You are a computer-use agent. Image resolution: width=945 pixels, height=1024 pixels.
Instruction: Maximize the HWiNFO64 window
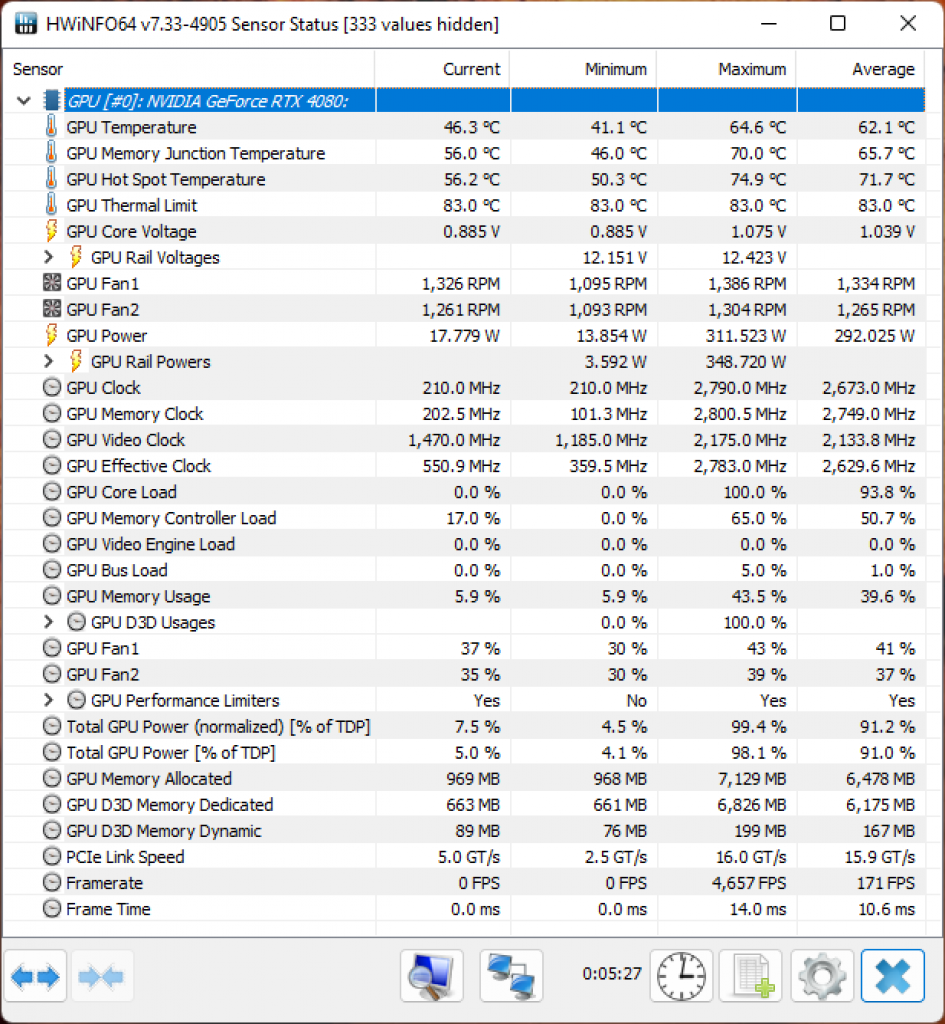[838, 24]
